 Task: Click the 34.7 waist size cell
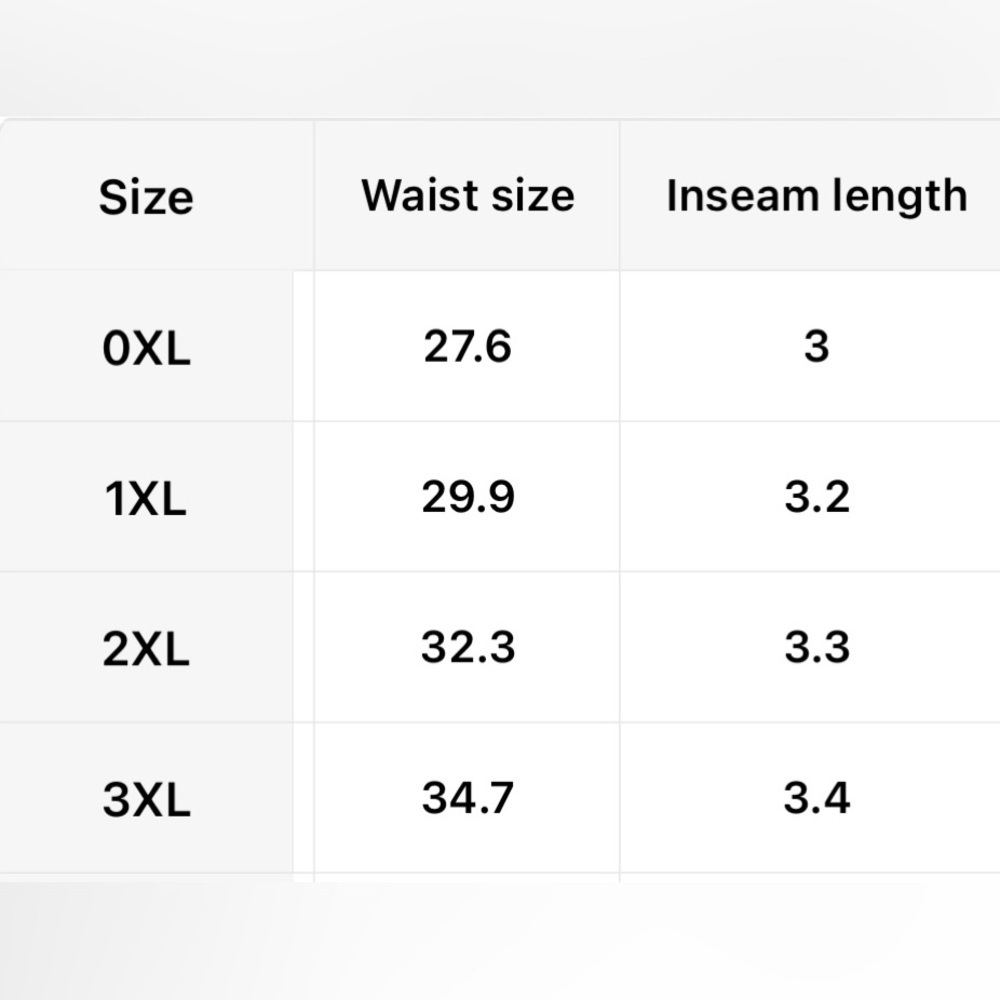click(x=467, y=798)
